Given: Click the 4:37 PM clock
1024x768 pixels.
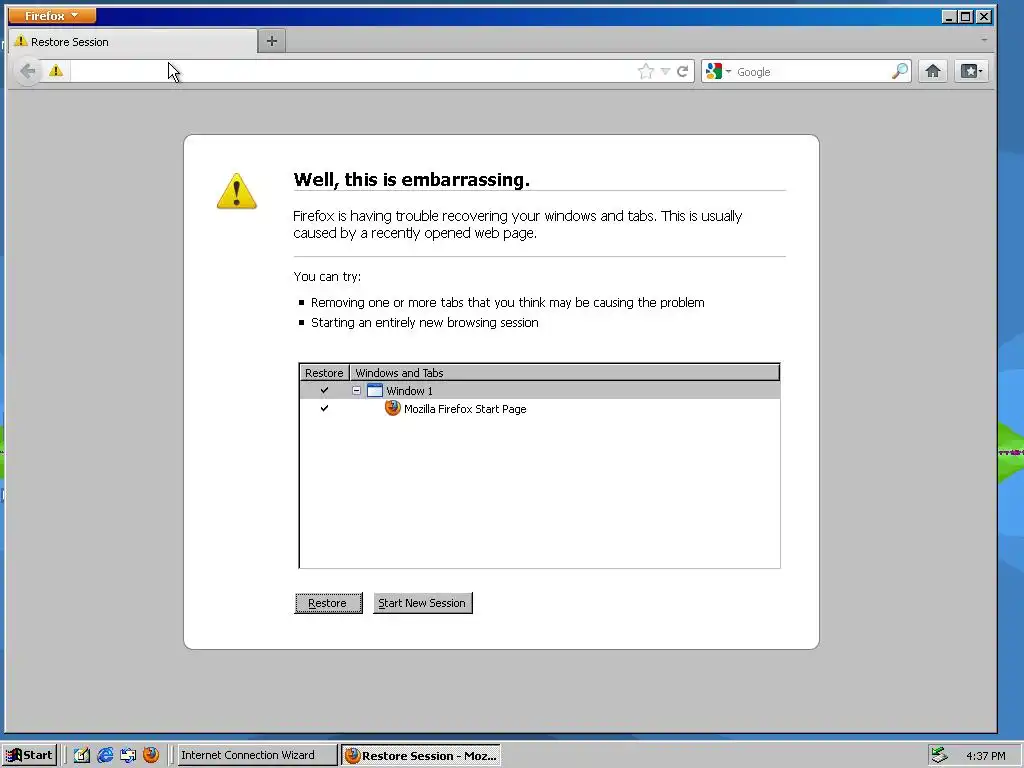Looking at the screenshot, I should click(985, 756).
